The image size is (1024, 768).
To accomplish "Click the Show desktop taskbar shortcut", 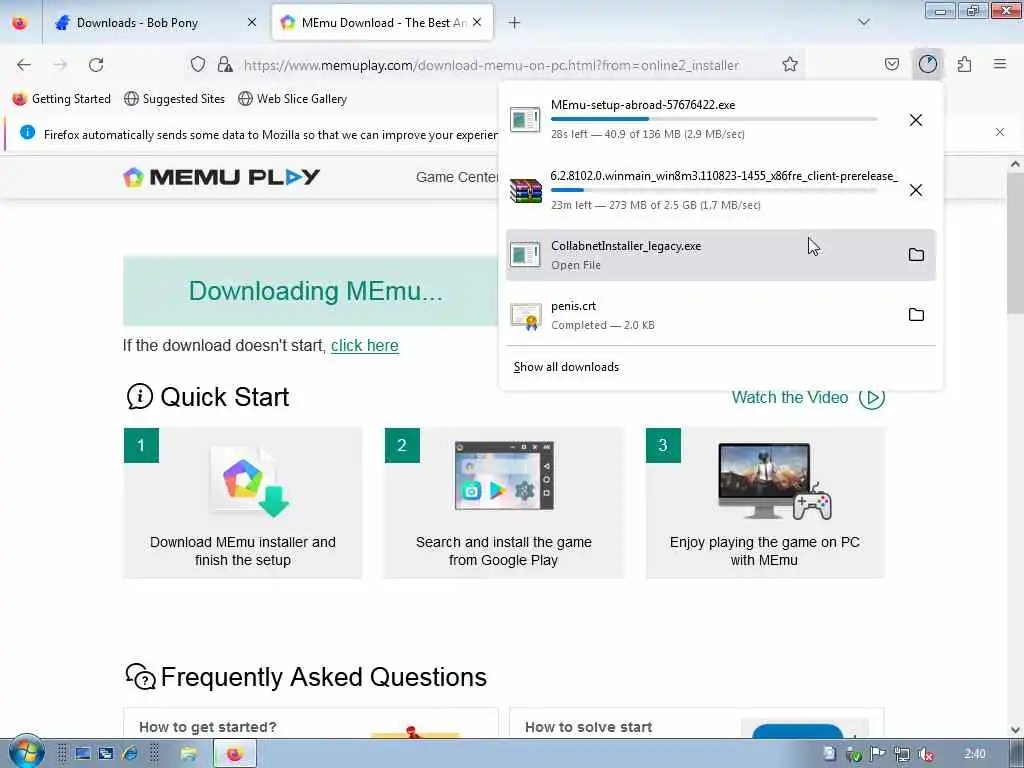I will [82, 754].
